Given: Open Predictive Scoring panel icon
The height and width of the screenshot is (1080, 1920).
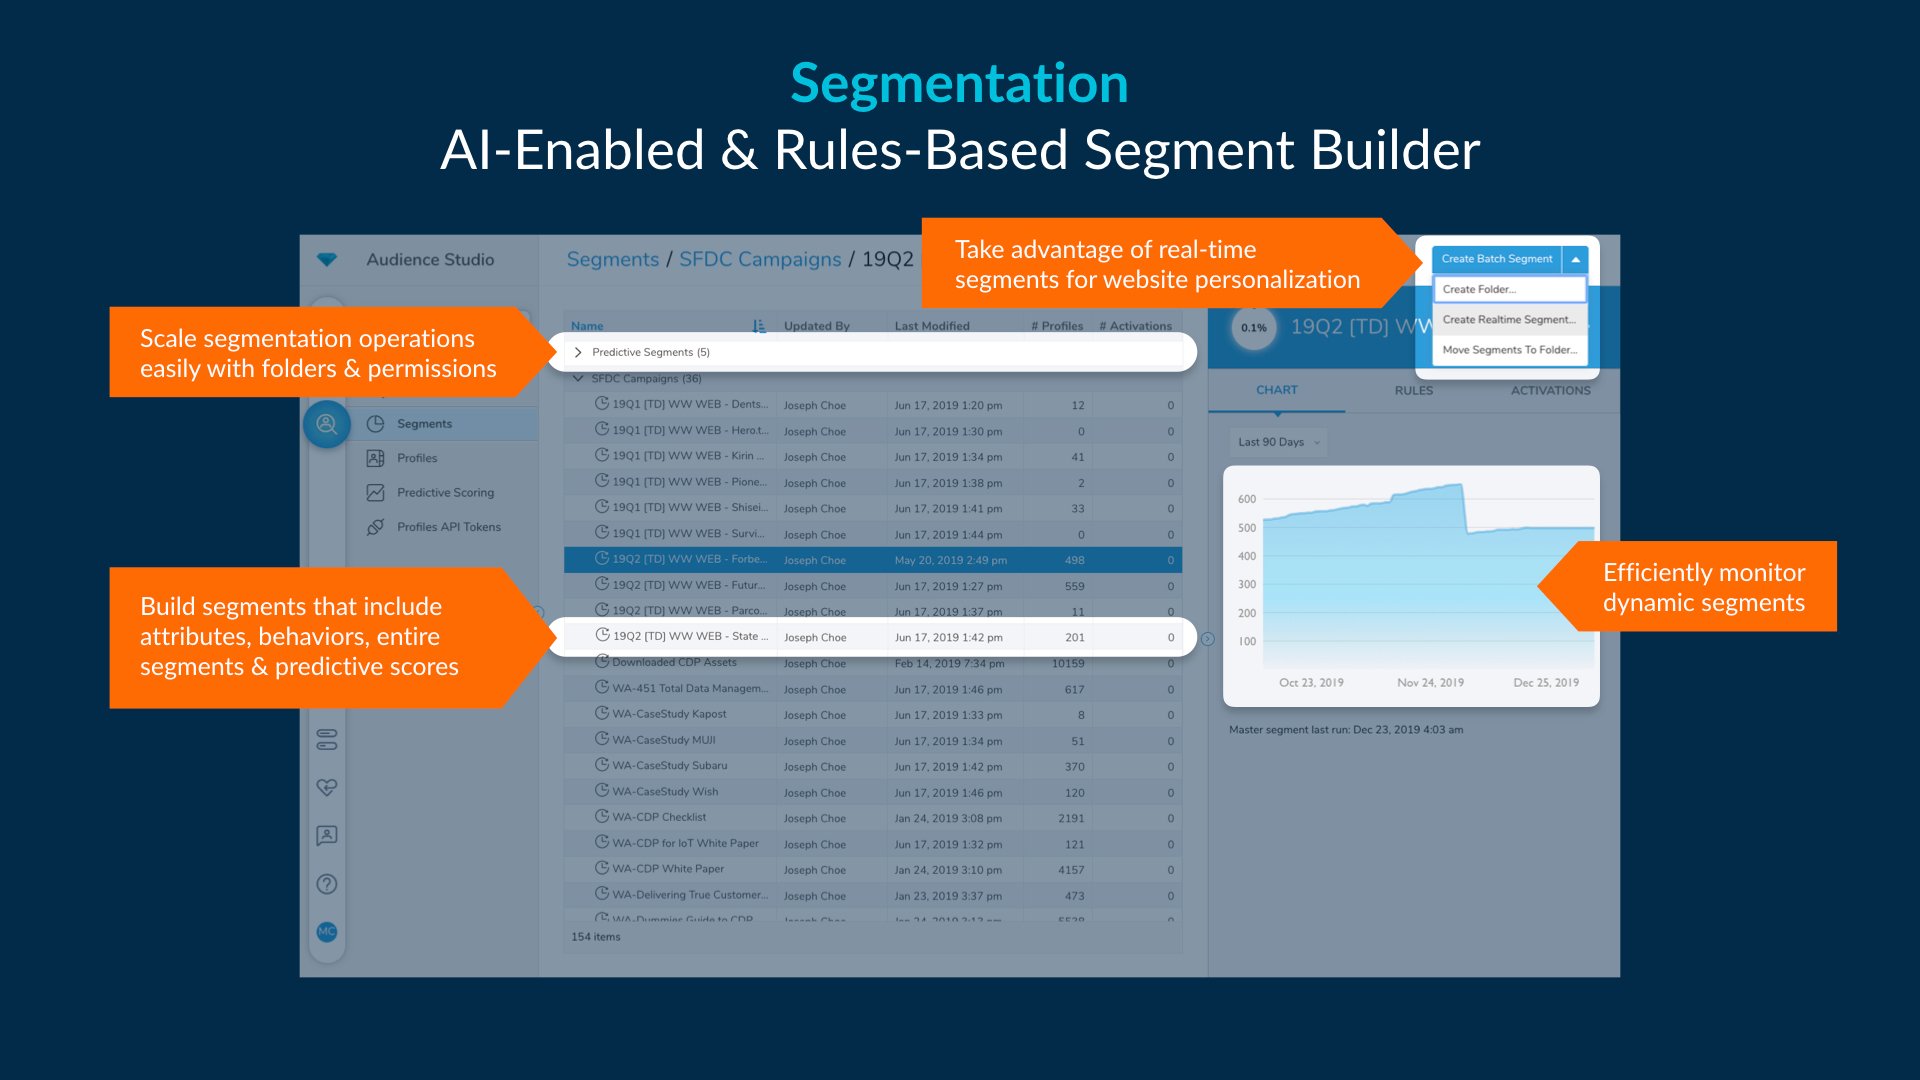Looking at the screenshot, I should pyautogui.click(x=375, y=492).
